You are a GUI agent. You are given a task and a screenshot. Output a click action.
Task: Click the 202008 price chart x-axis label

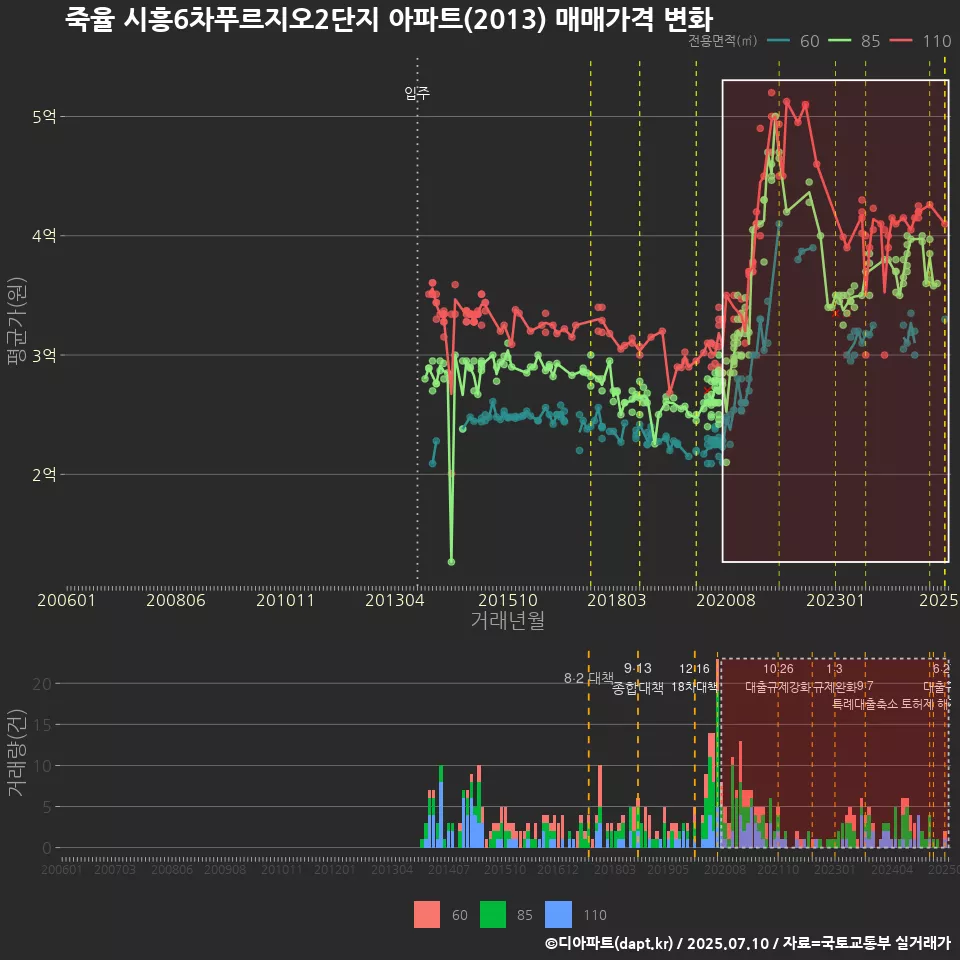coord(726,600)
